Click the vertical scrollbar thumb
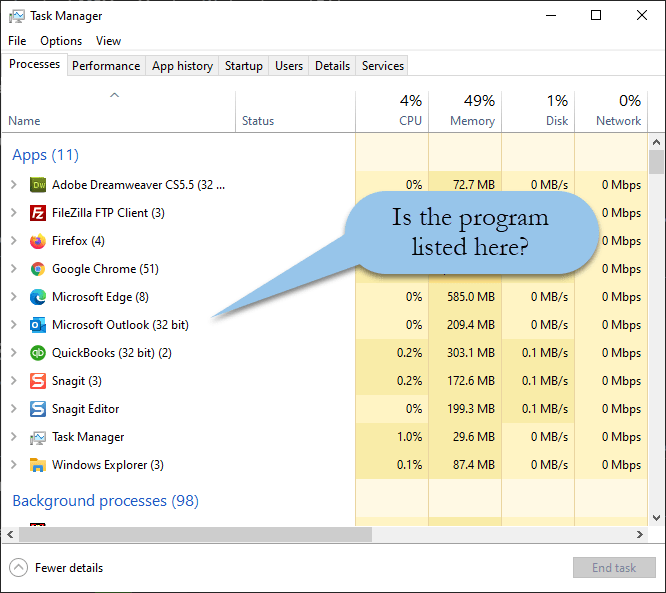 656,162
